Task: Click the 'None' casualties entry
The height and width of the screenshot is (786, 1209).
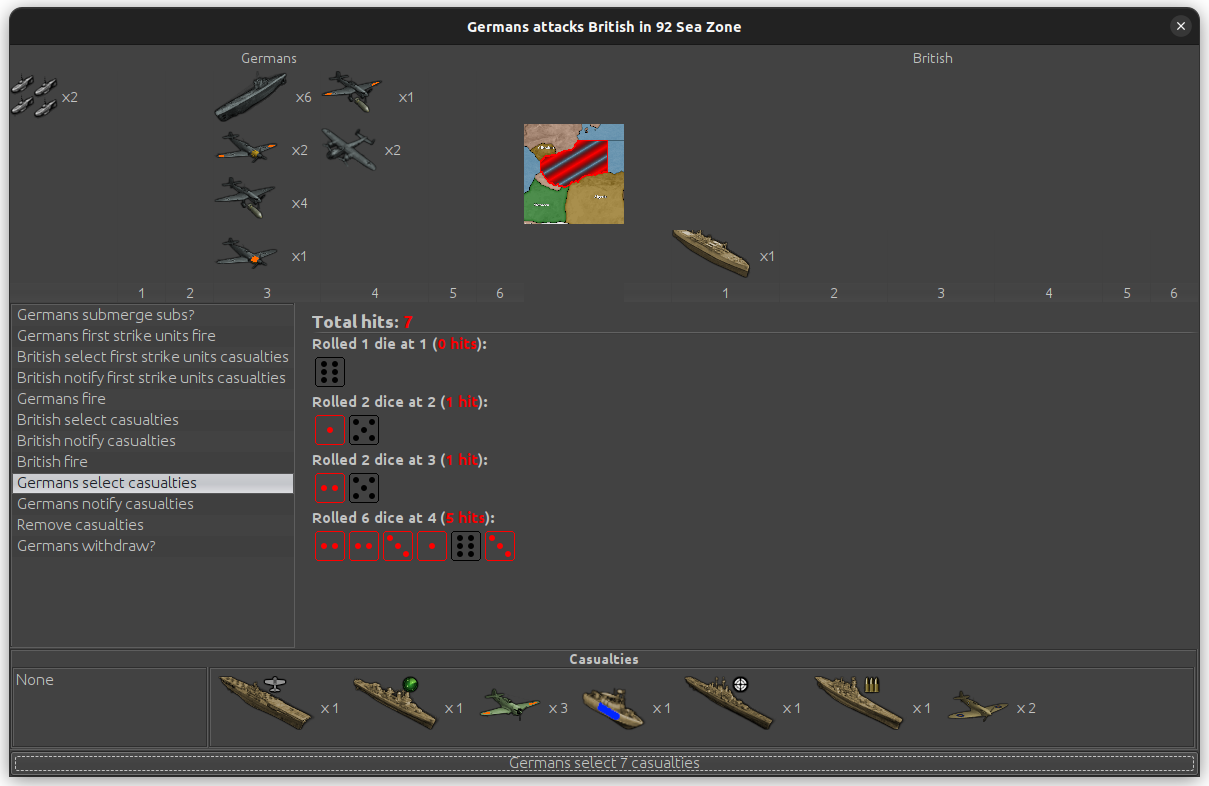Action: pos(35,680)
